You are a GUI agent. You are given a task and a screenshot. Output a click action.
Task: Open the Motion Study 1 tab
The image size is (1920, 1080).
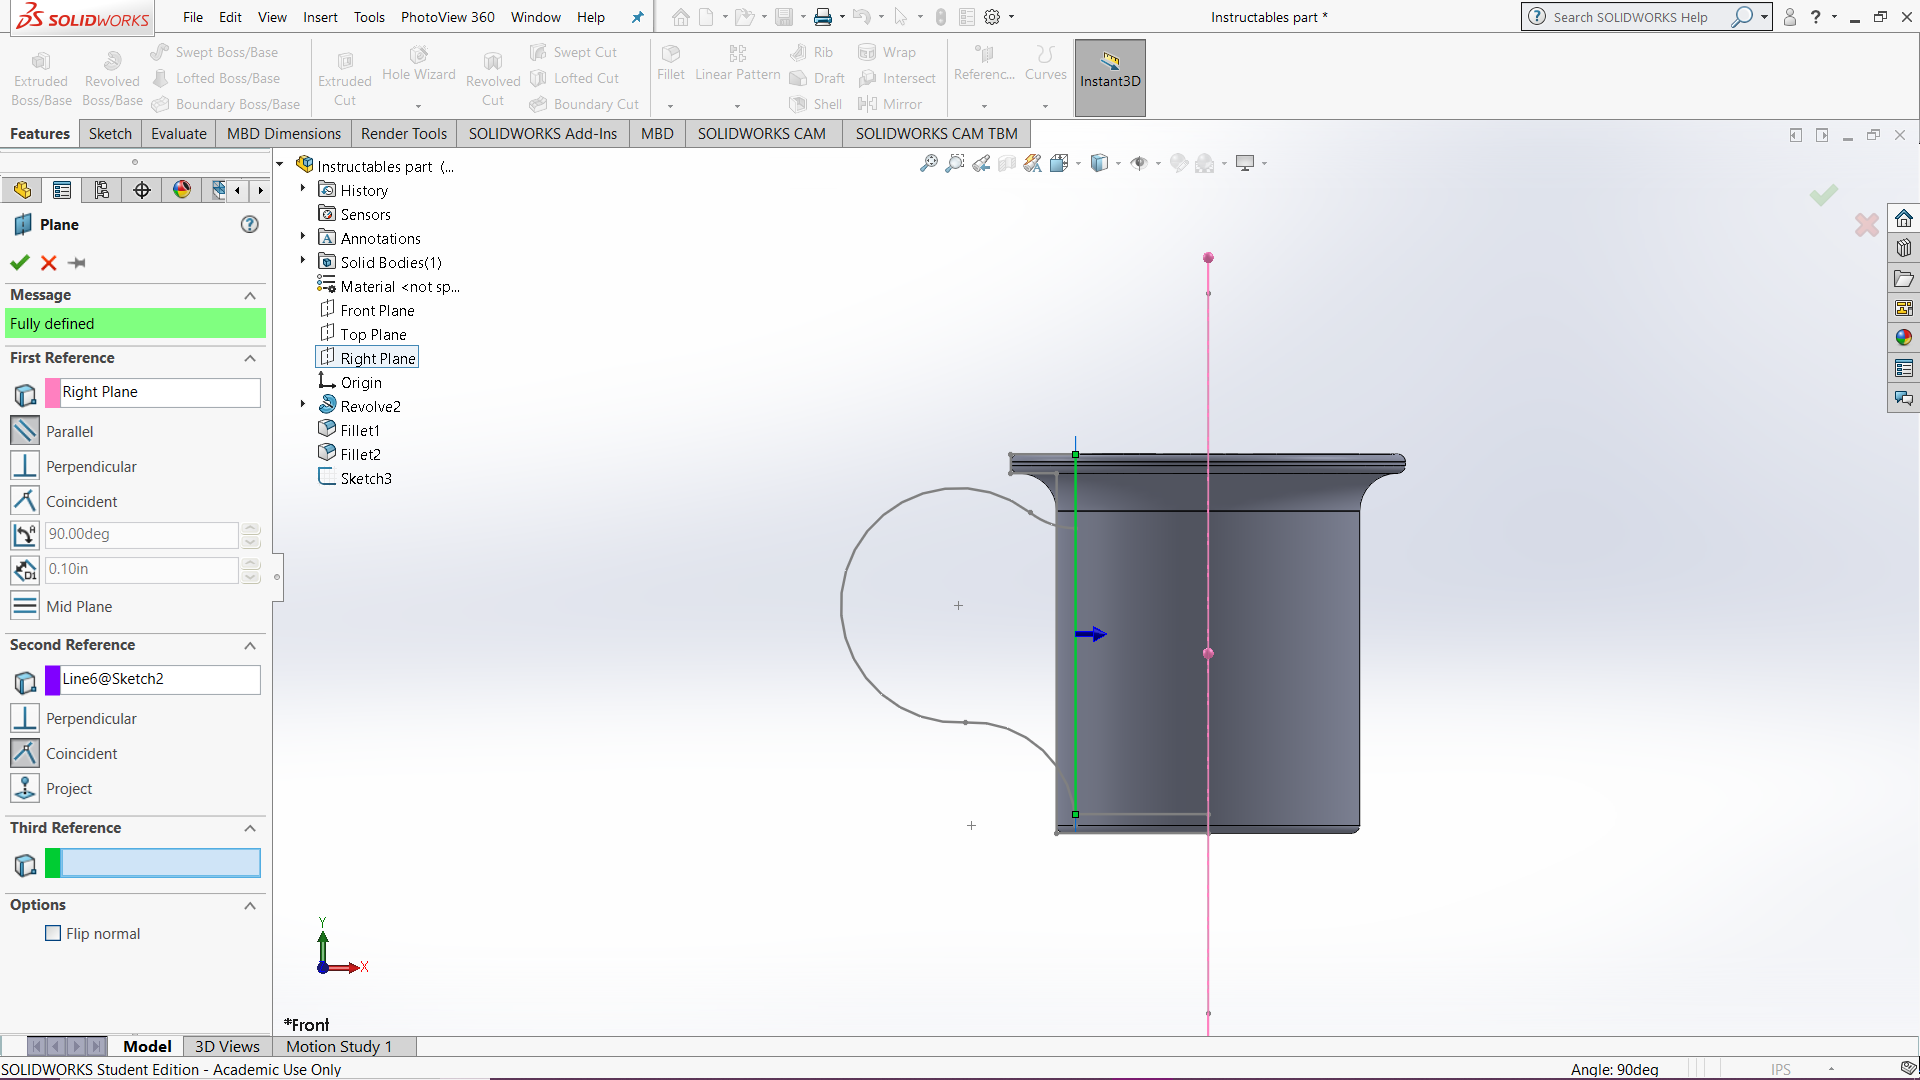pos(338,1046)
